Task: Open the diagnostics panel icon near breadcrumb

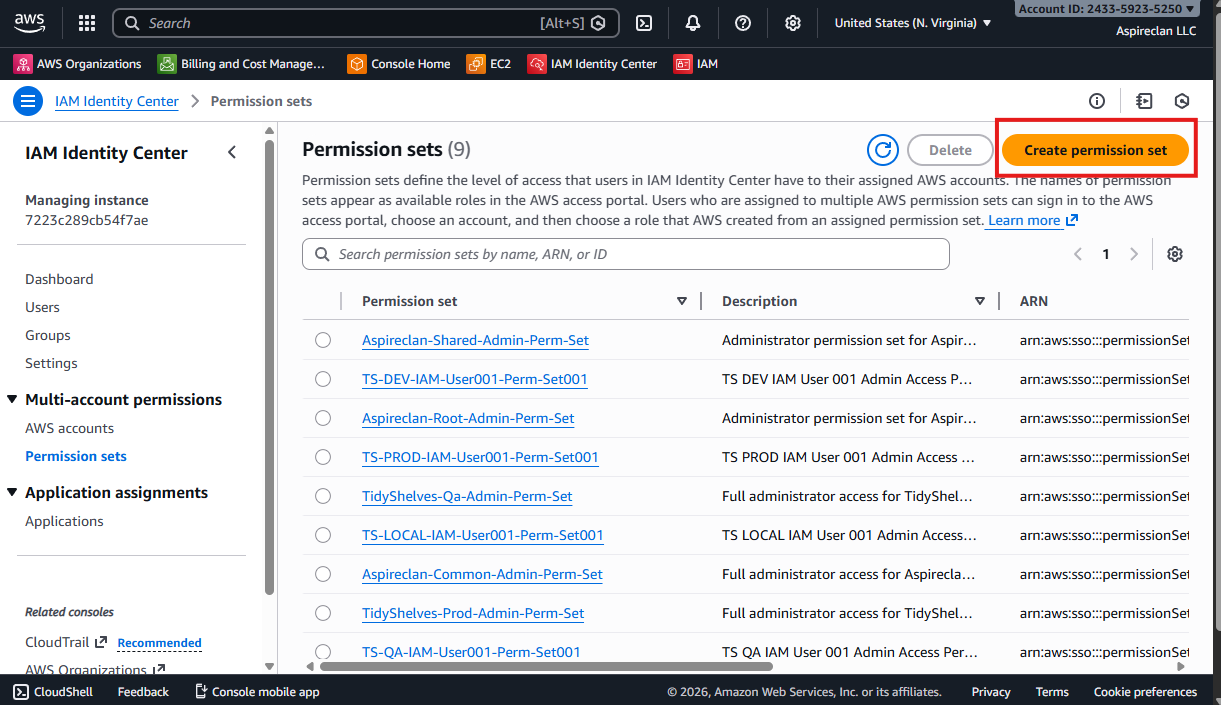Action: pos(1145,101)
